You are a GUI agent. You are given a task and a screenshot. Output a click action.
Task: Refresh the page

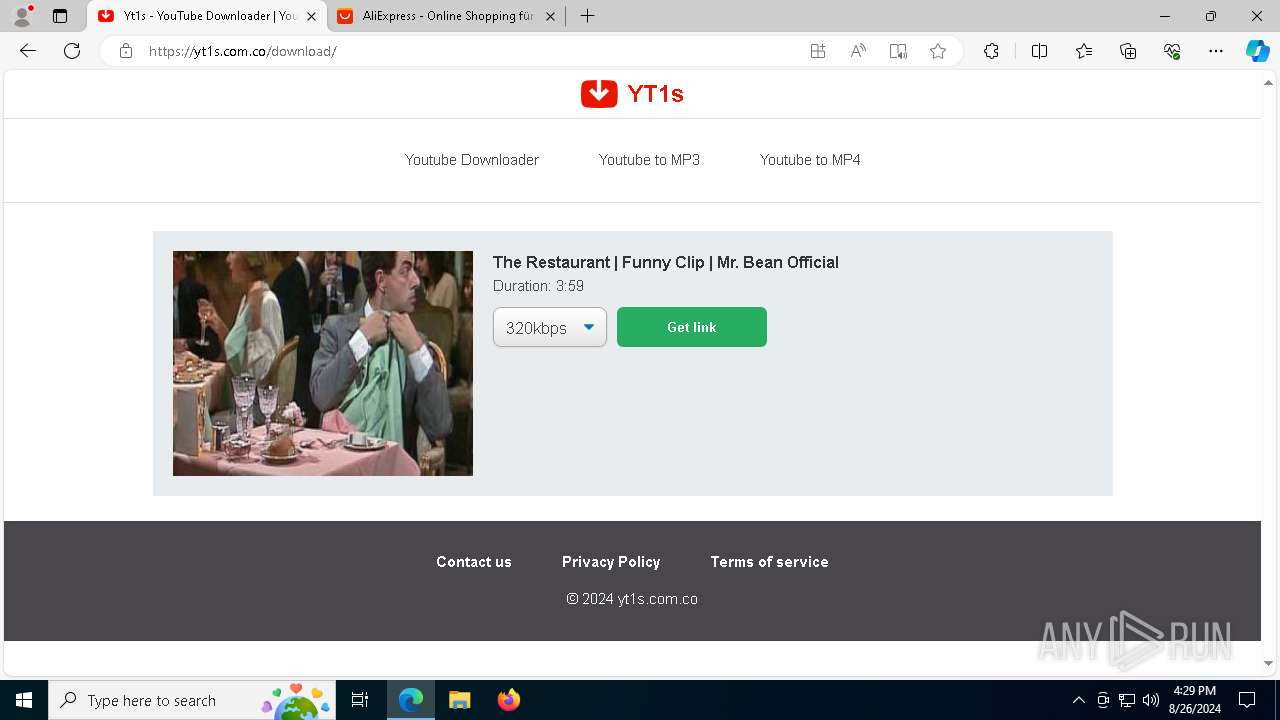coord(72,51)
